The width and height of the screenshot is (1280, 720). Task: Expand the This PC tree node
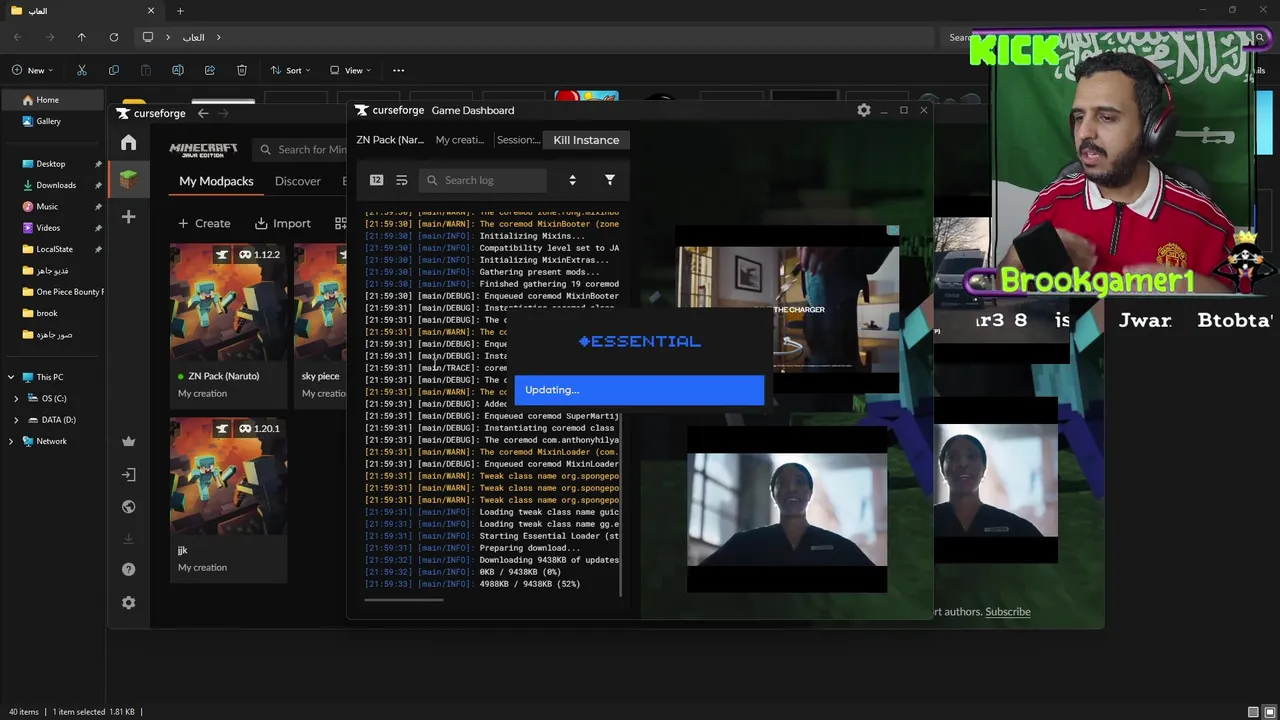tap(11, 377)
